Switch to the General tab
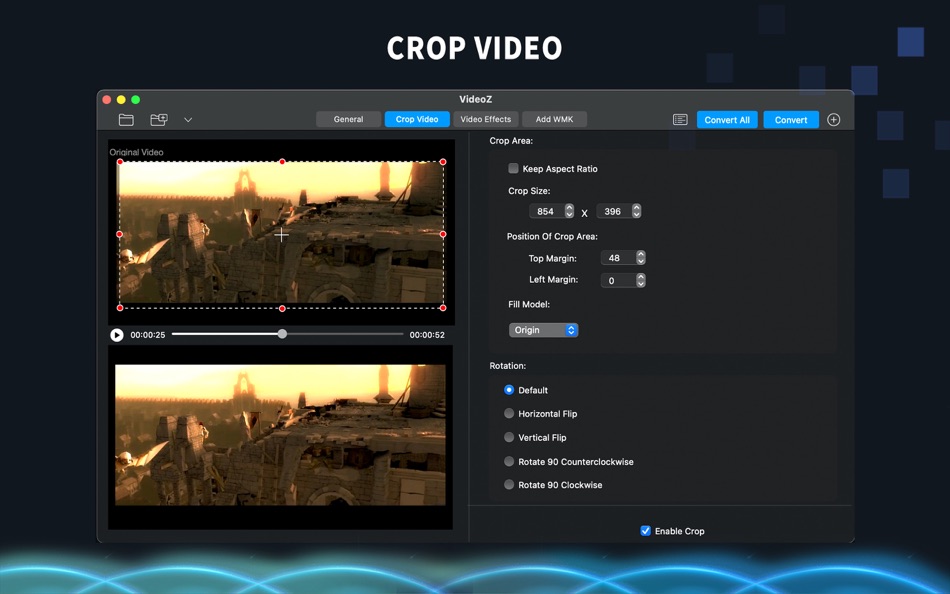Screen dimensions: 950x594 pyautogui.click(x=348, y=119)
